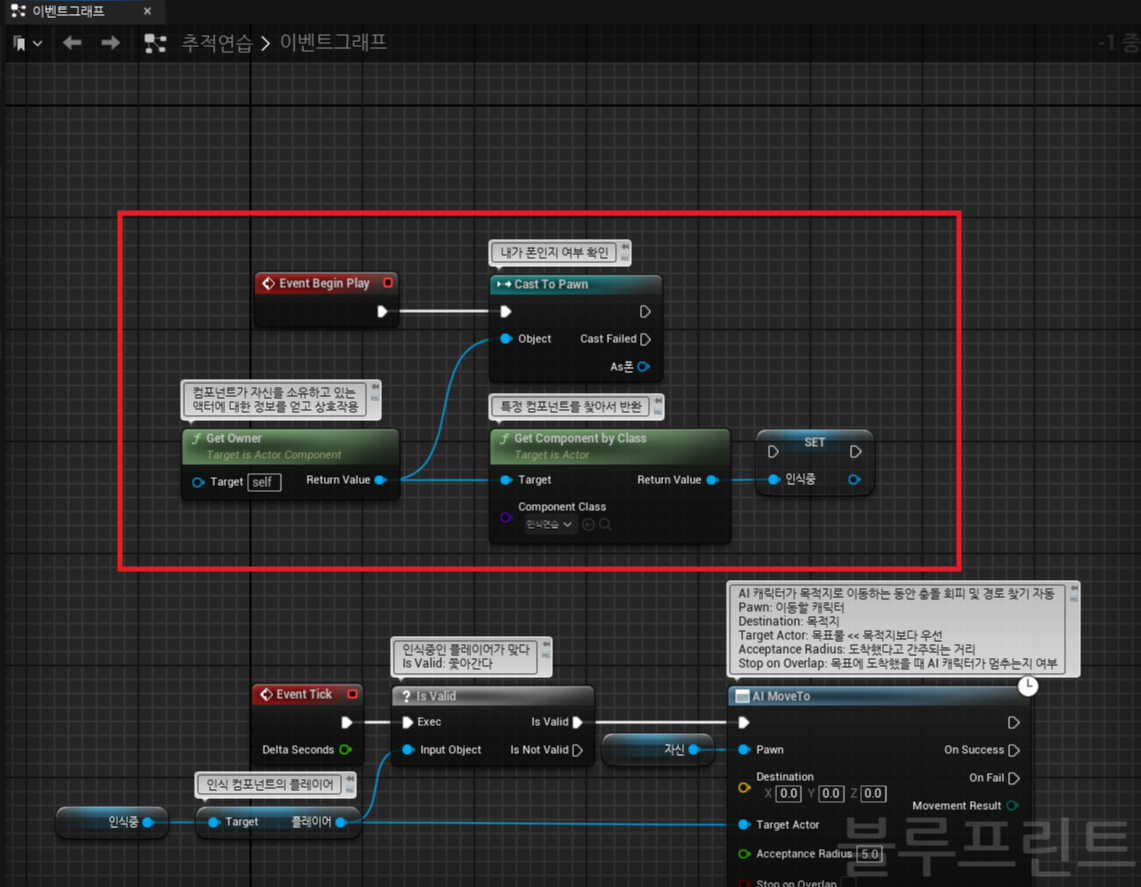Click the Pawn input pin on AI MoveTo
This screenshot has width=1141, height=887.
coord(744,749)
